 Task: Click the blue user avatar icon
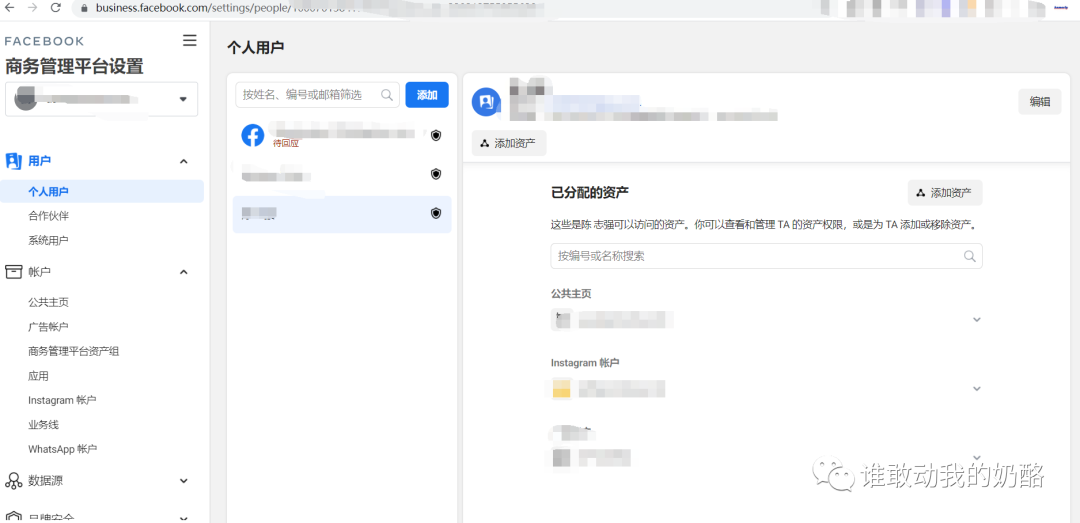[486, 102]
